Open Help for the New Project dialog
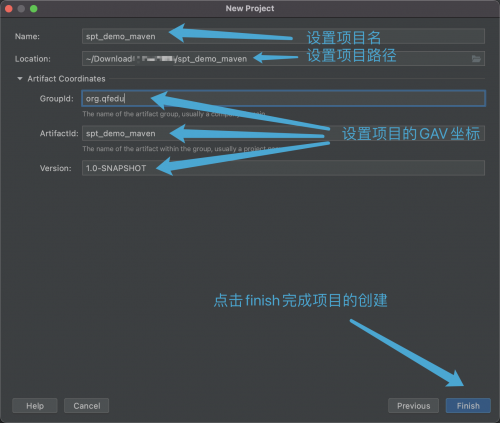Screen dimensions: 500x423 [35, 406]
